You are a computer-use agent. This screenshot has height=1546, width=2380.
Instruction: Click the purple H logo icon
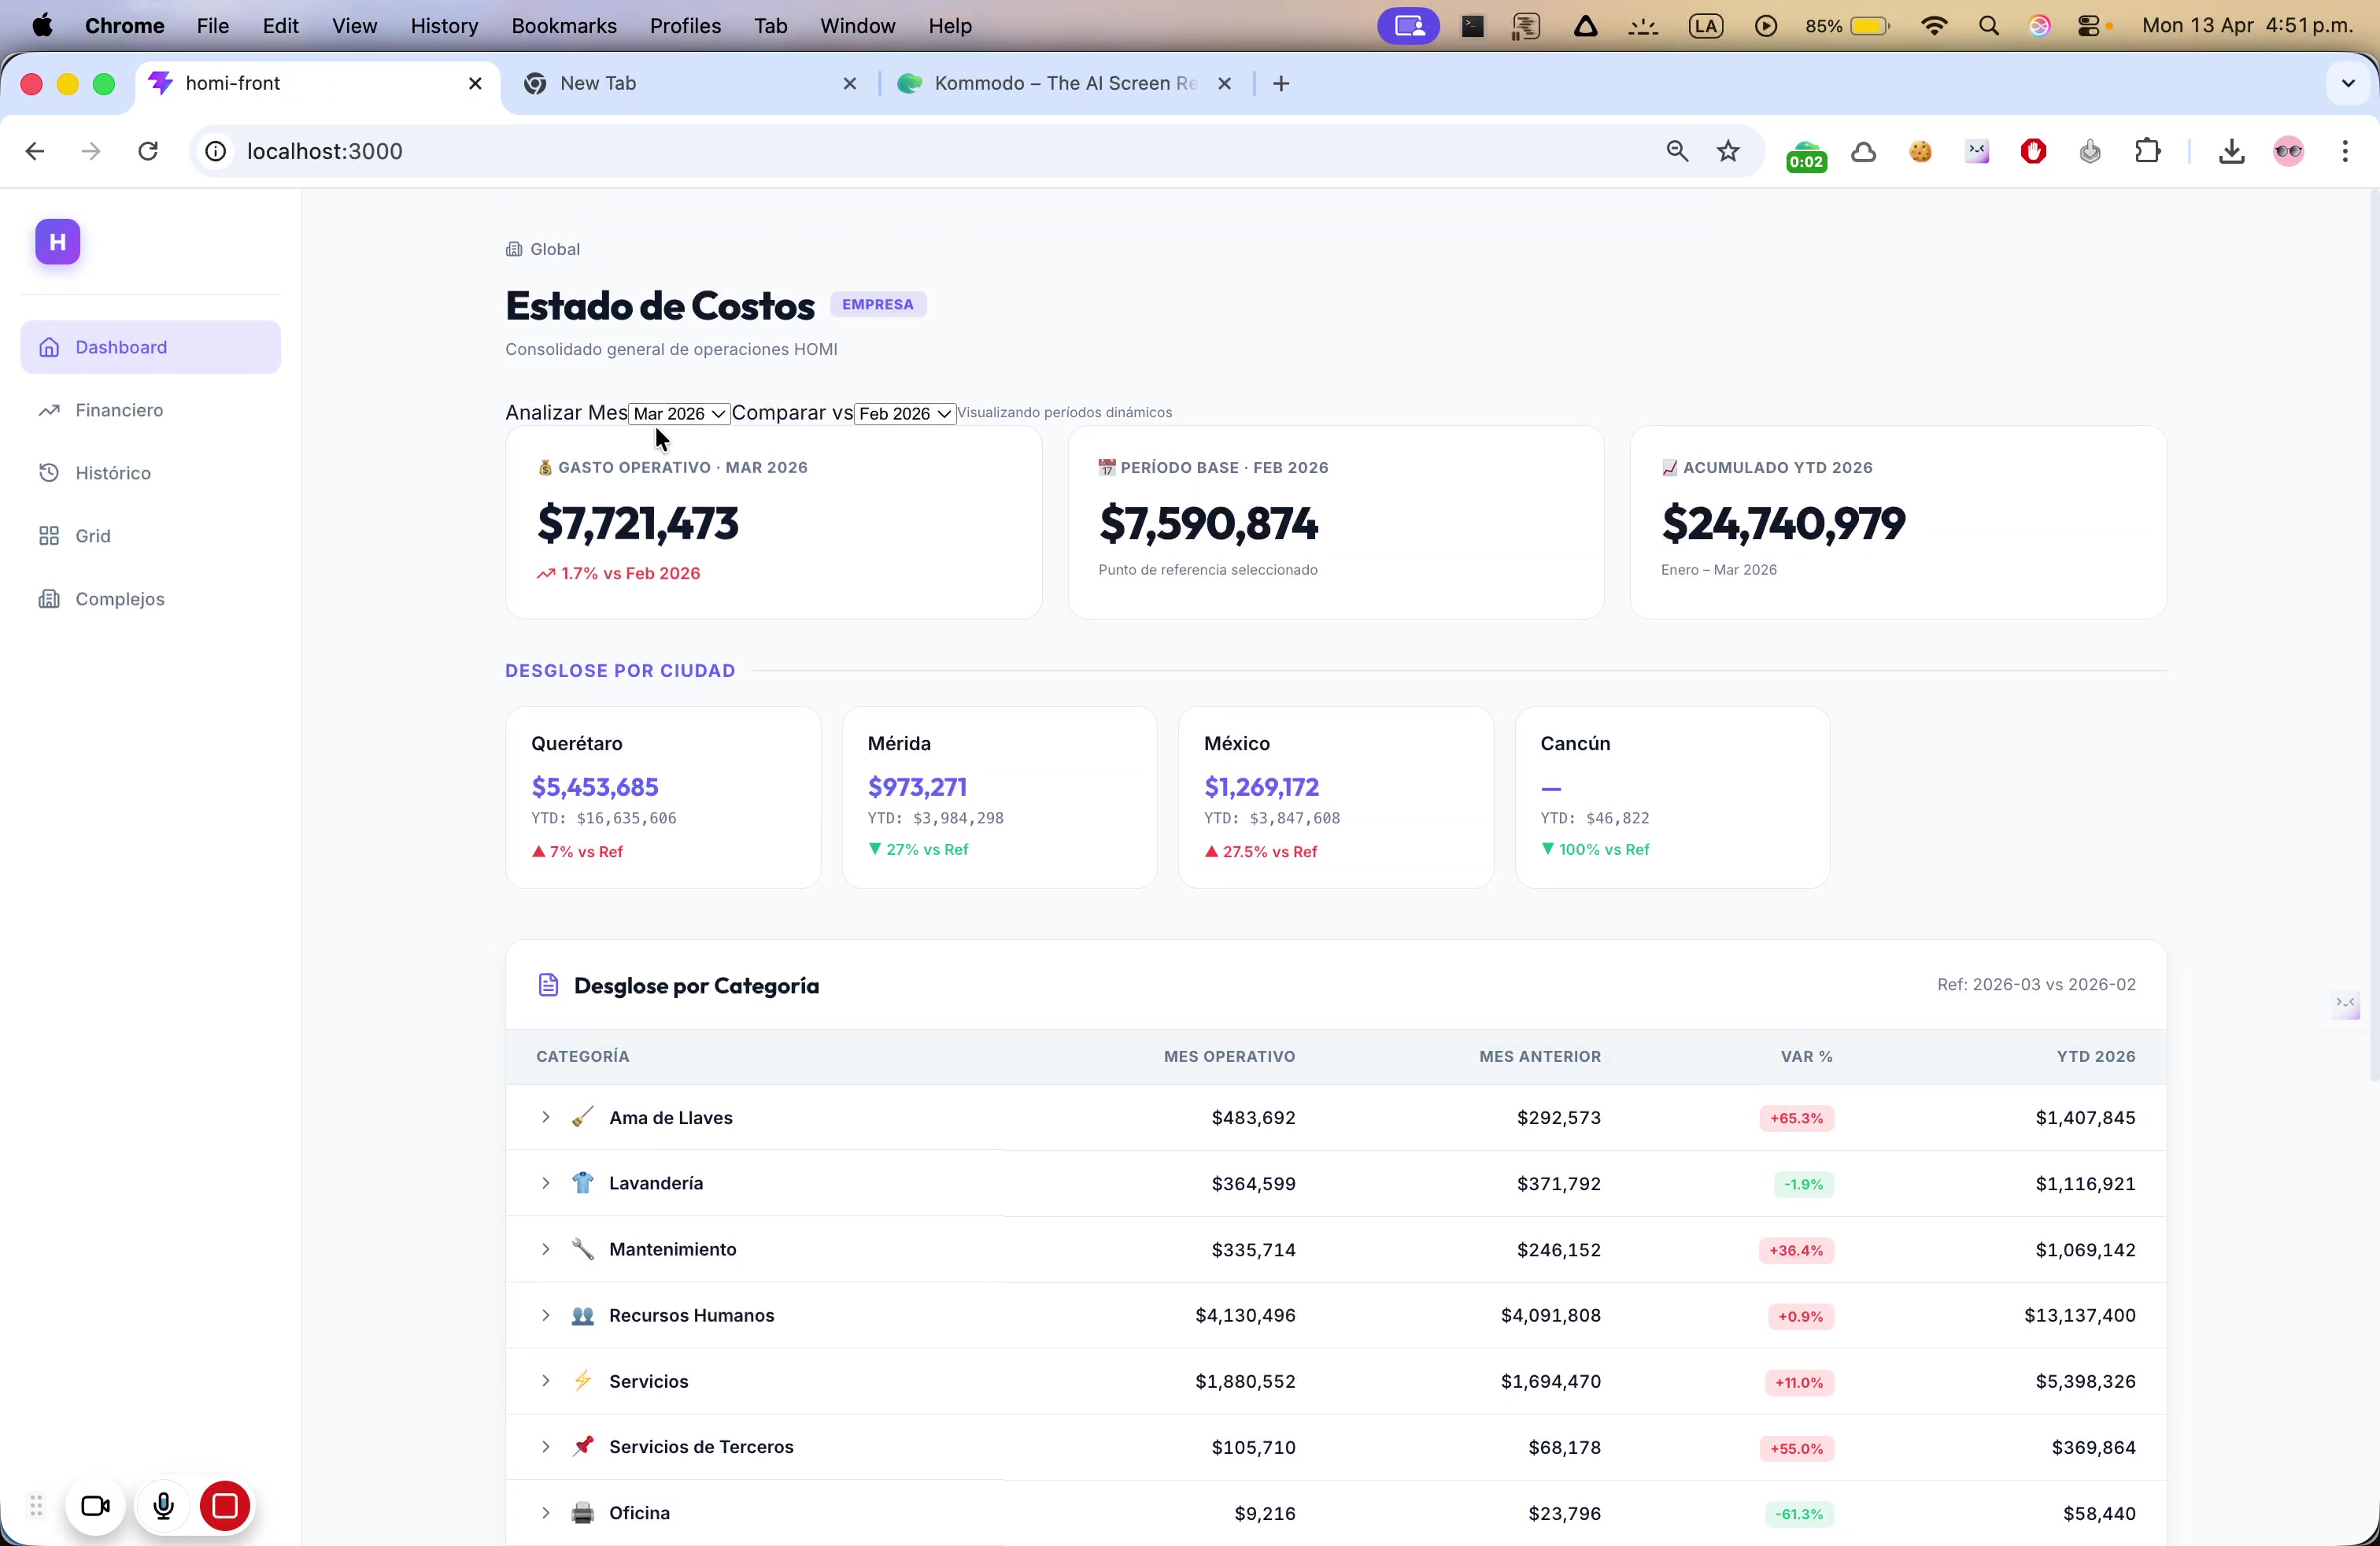click(x=58, y=242)
